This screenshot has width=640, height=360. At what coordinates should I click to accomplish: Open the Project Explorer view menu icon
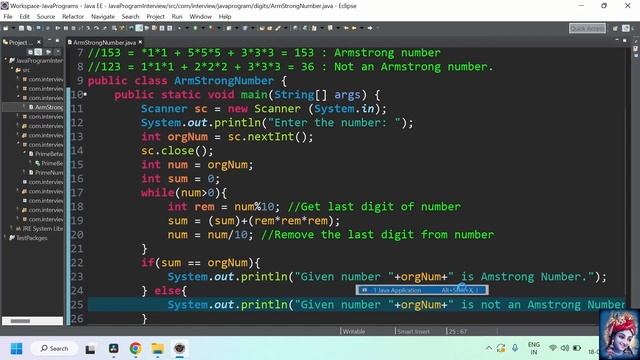point(58,52)
